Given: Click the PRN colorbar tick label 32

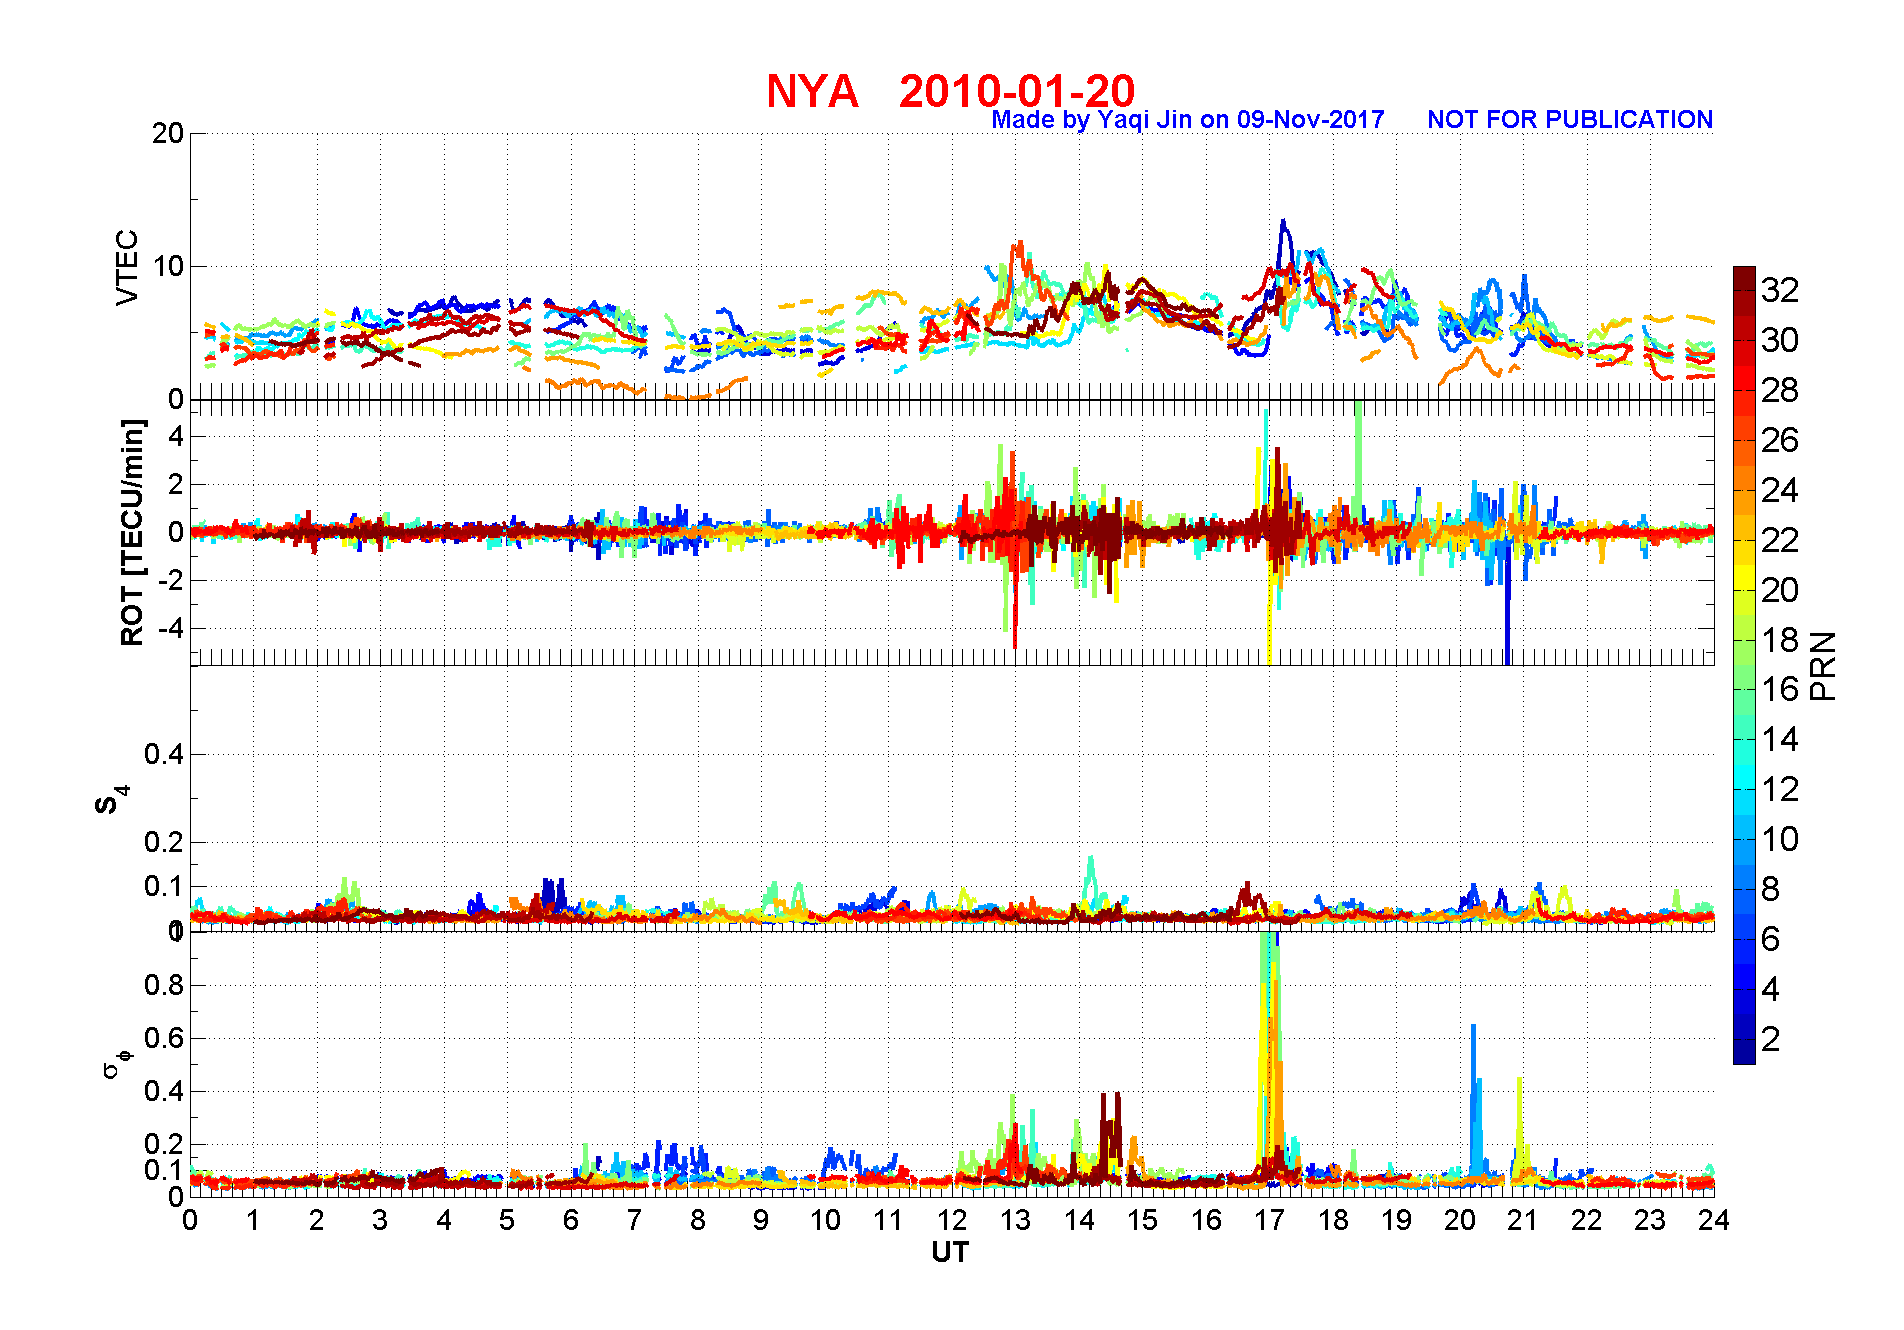Looking at the screenshot, I should point(1780,290).
